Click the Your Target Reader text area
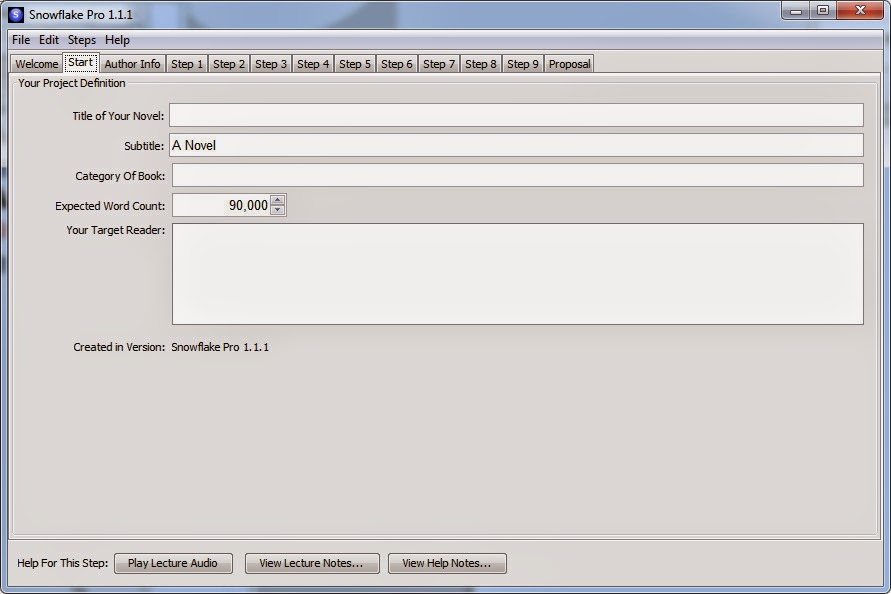891x594 pixels. pyautogui.click(x=518, y=274)
